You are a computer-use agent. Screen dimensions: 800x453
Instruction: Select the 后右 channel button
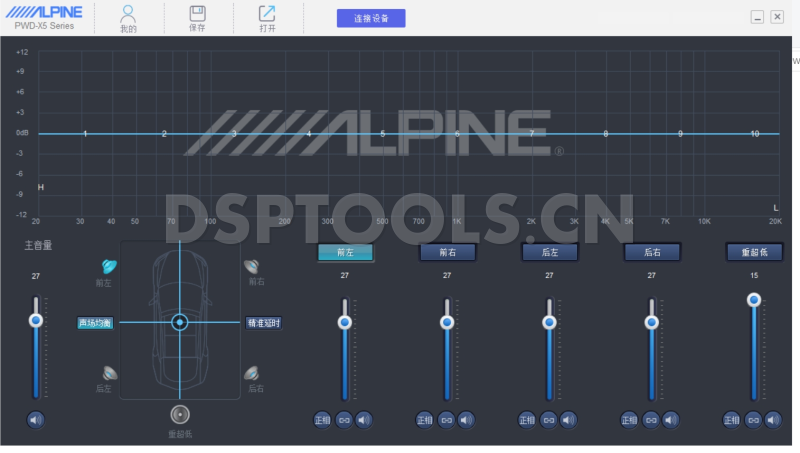point(651,252)
